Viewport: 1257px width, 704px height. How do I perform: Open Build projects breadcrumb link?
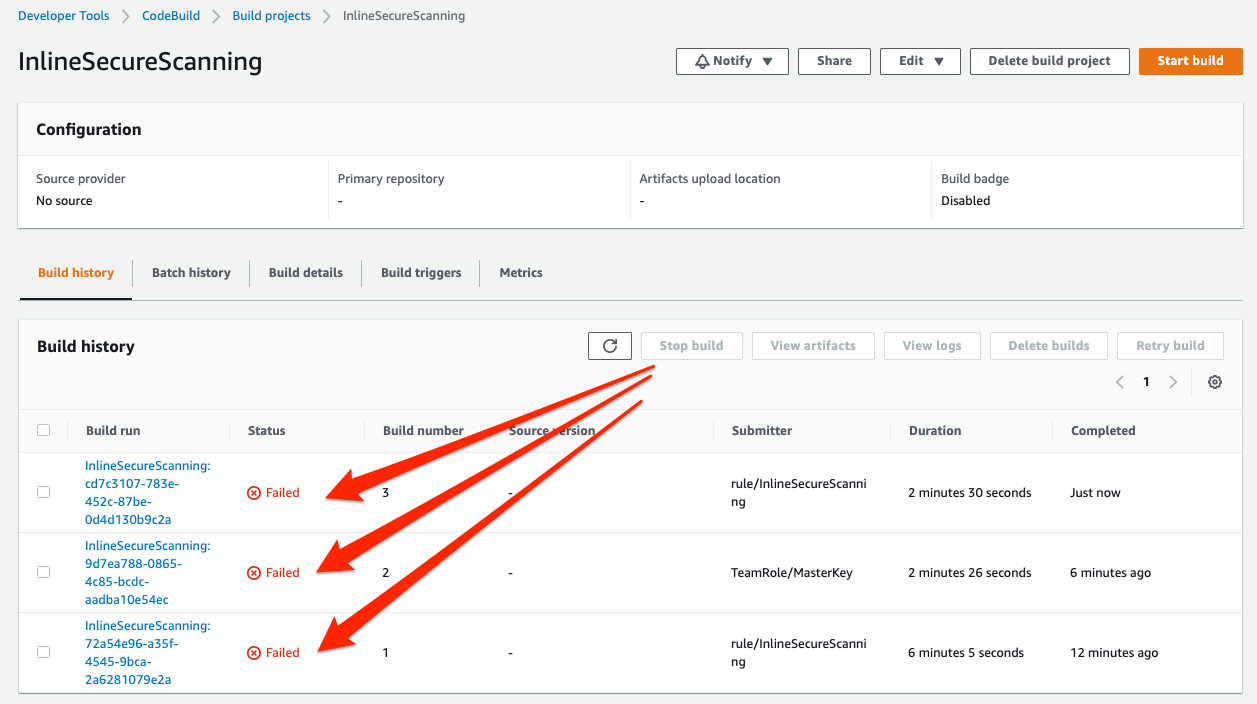point(271,16)
